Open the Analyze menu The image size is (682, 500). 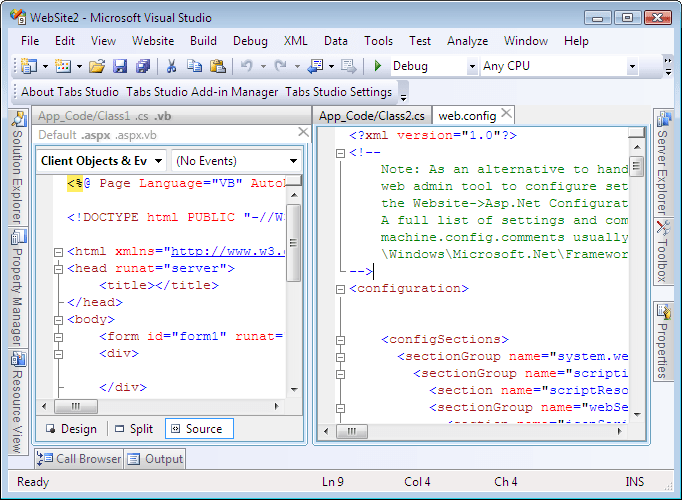[468, 41]
